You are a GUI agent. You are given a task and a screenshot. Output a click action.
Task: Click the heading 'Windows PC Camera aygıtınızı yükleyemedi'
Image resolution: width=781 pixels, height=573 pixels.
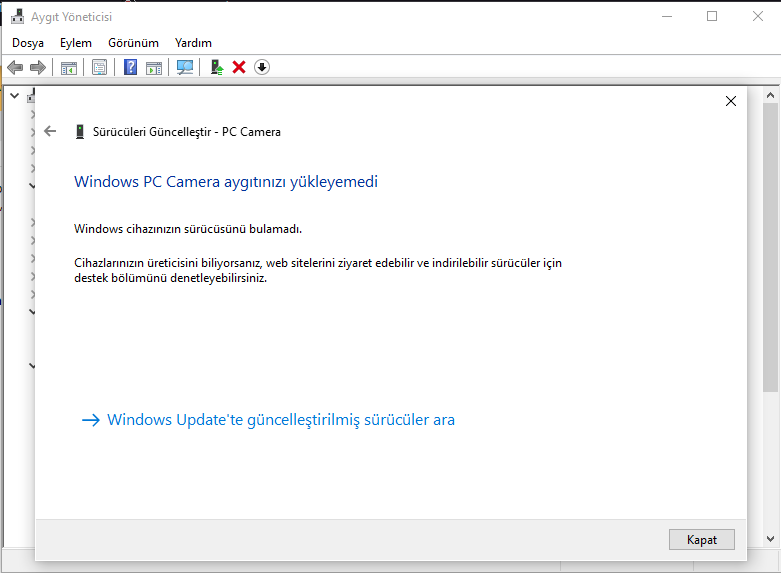tap(226, 181)
